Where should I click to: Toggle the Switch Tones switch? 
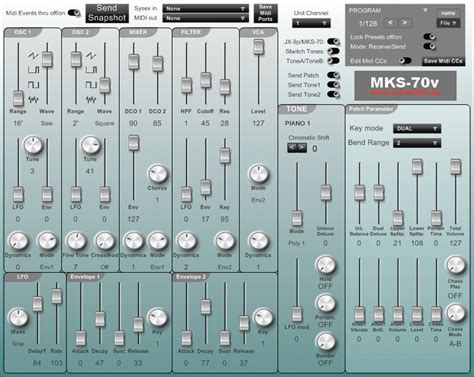[x=333, y=51]
